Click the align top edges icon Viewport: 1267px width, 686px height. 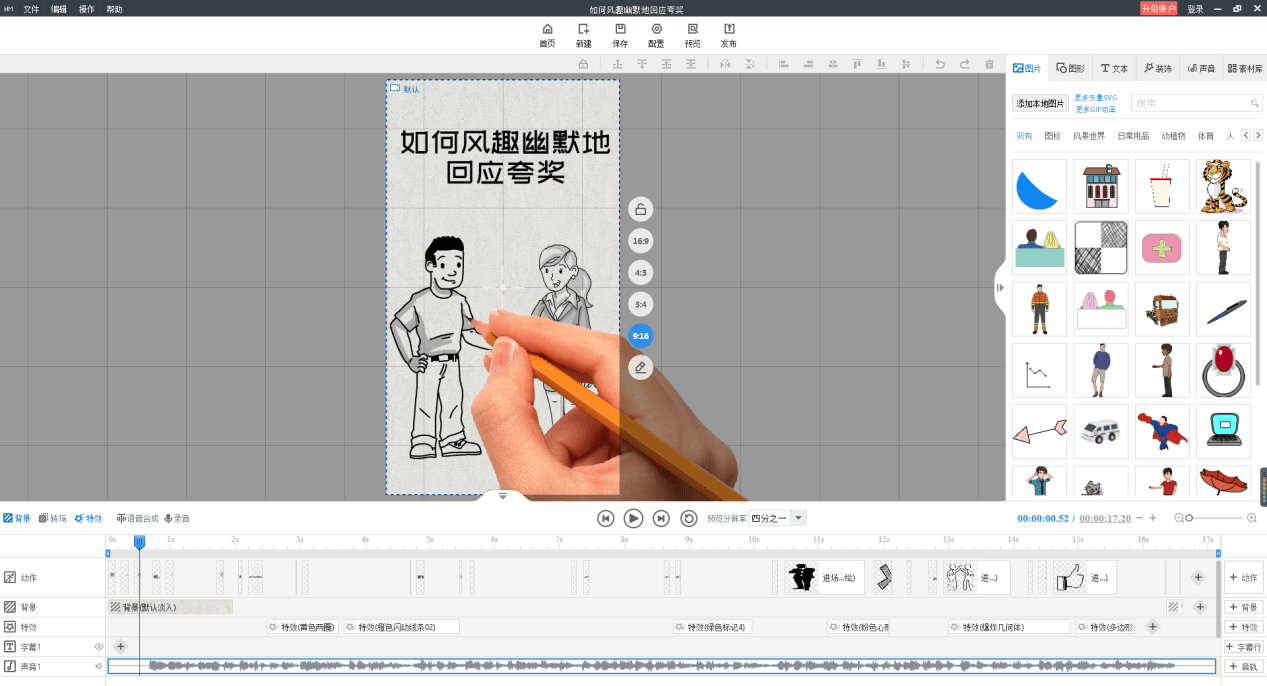pos(856,64)
